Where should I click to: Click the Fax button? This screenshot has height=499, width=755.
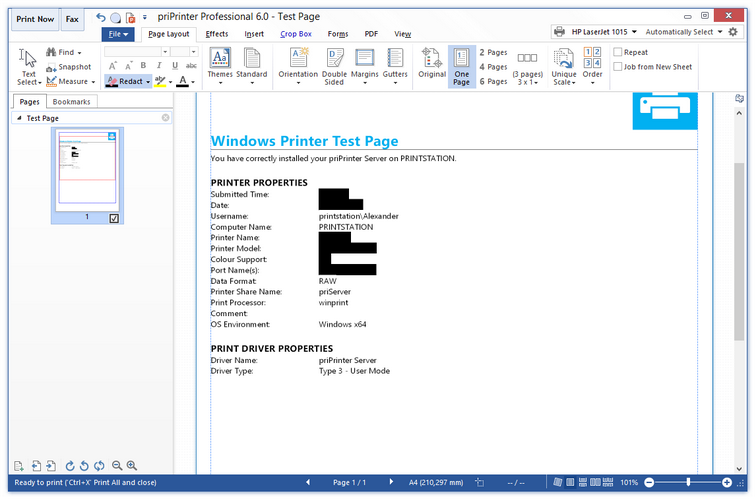72,19
